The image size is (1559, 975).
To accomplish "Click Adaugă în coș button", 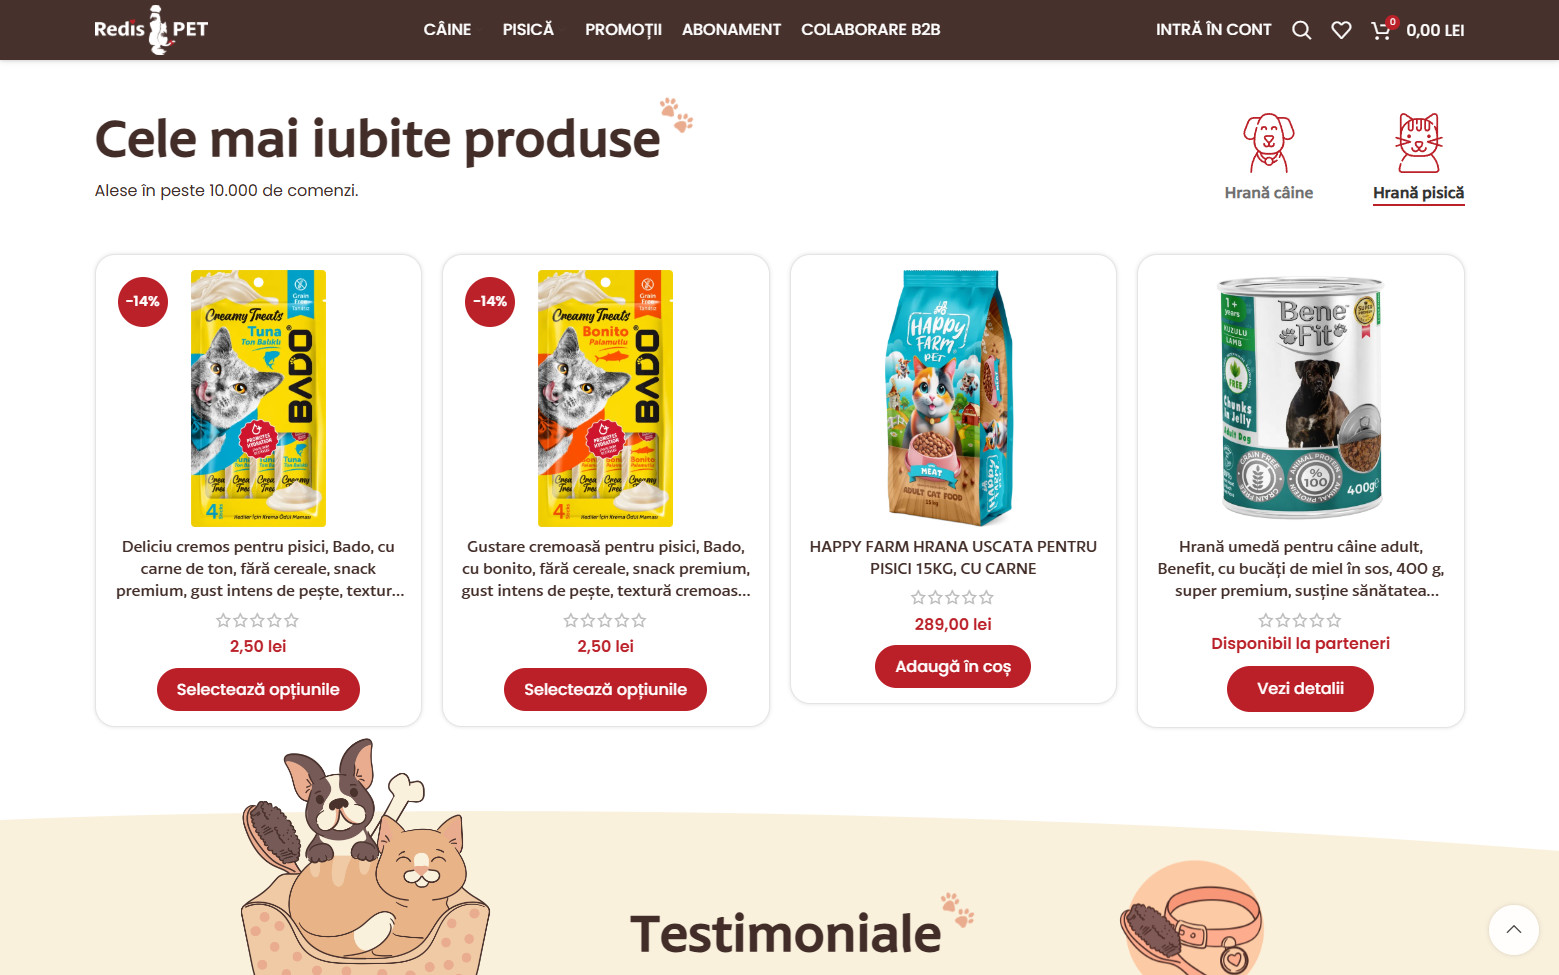I will pos(953,667).
